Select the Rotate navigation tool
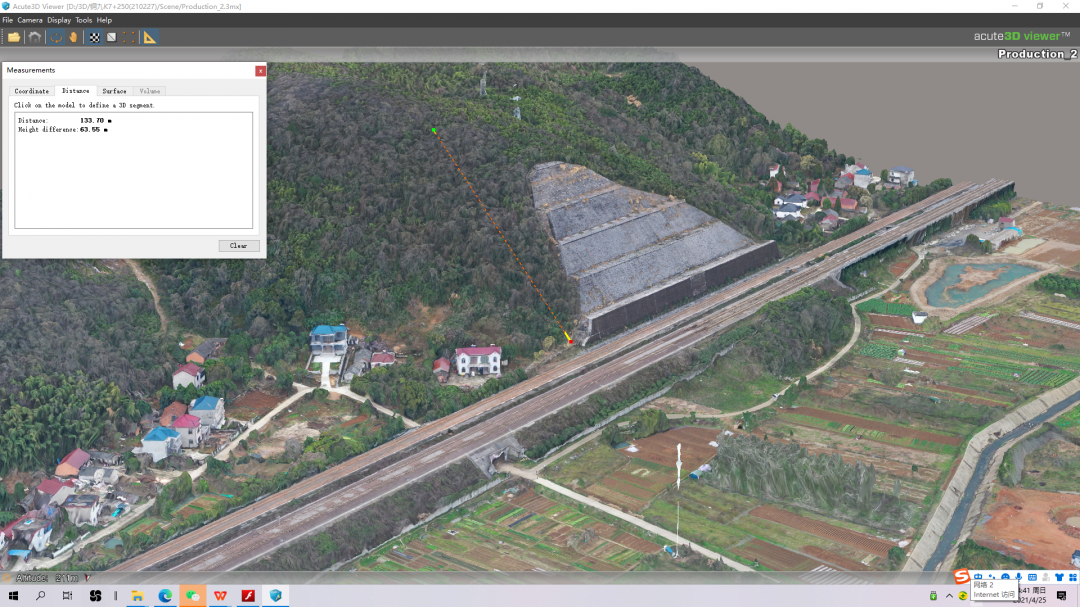Viewport: 1080px width, 607px height. [x=56, y=37]
